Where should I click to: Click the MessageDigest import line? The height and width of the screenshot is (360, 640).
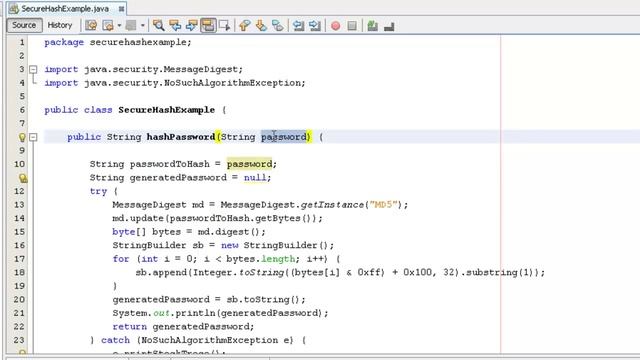tap(144, 69)
